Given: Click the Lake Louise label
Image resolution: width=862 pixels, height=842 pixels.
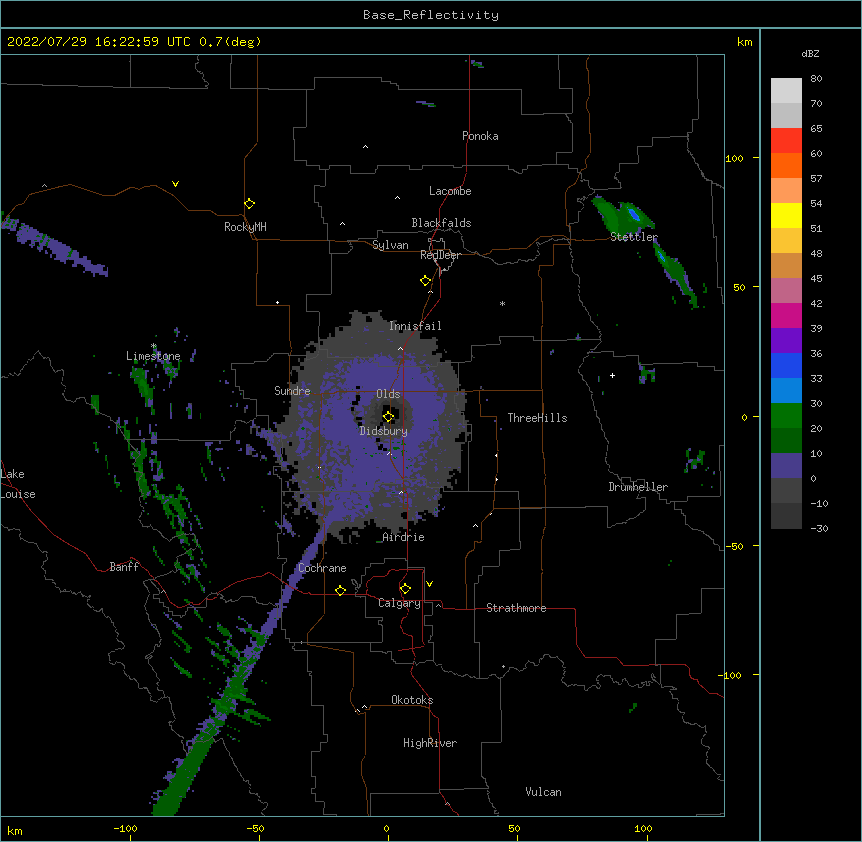Looking at the screenshot, I should coord(17,484).
